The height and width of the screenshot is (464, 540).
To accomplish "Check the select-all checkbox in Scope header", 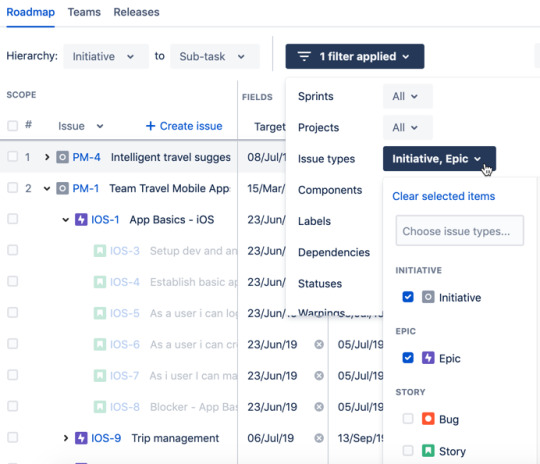I will 13,126.
